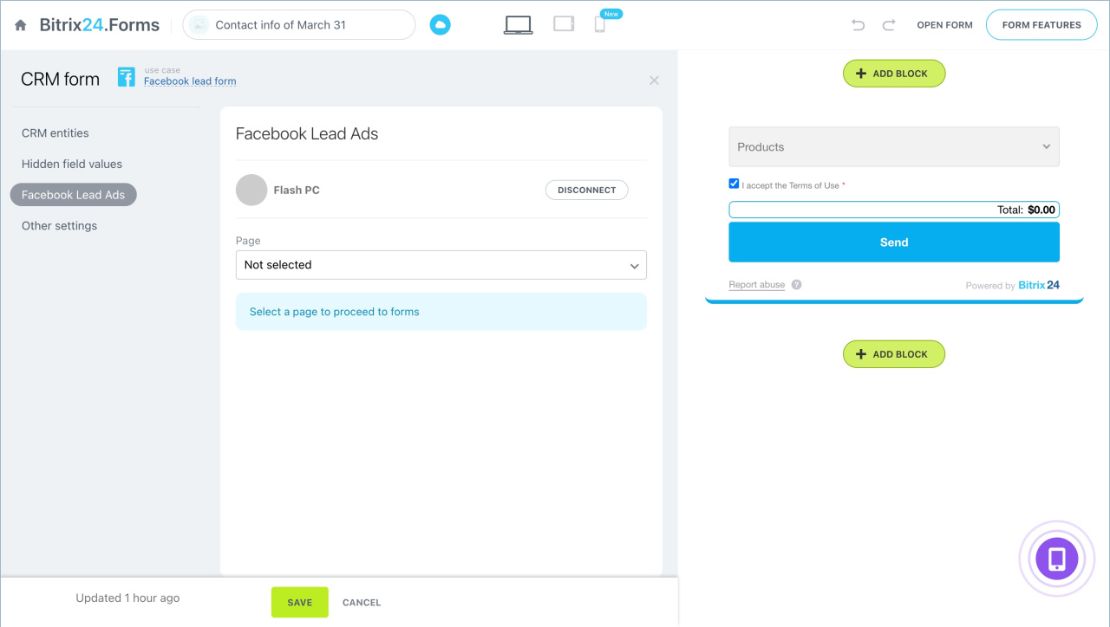Click the blue cloud publish icon
Image resolution: width=1110 pixels, height=627 pixels.
[440, 25]
